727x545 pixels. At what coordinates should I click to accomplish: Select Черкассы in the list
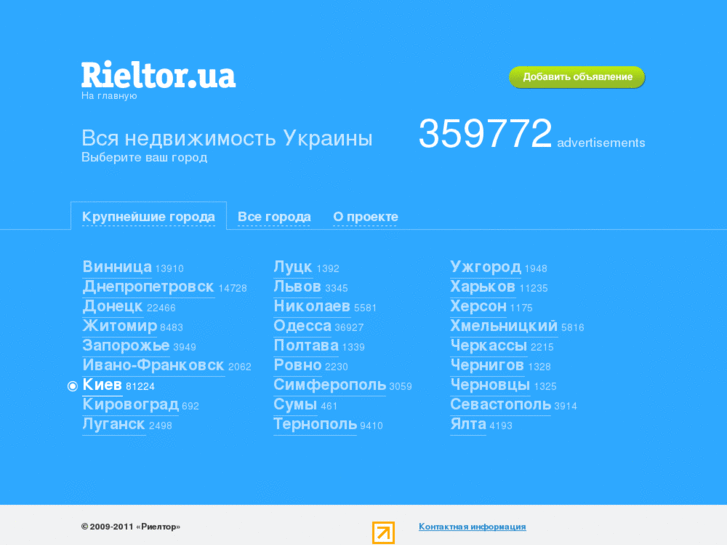tap(489, 345)
